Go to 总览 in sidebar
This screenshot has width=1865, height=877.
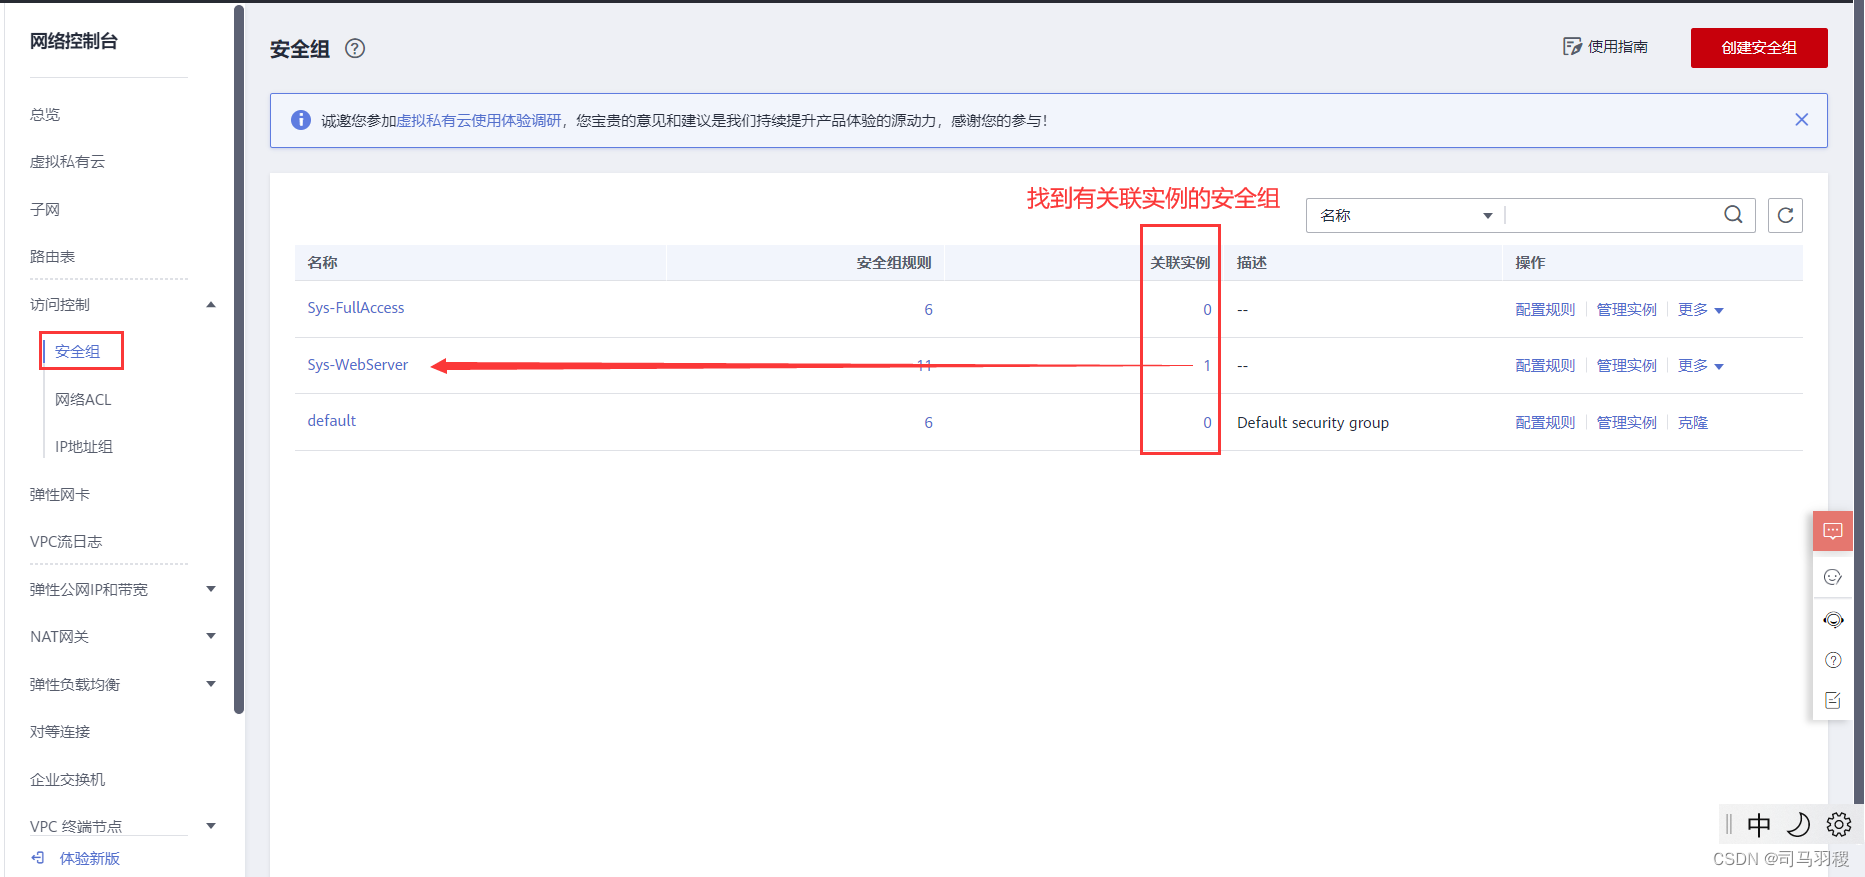(x=45, y=115)
